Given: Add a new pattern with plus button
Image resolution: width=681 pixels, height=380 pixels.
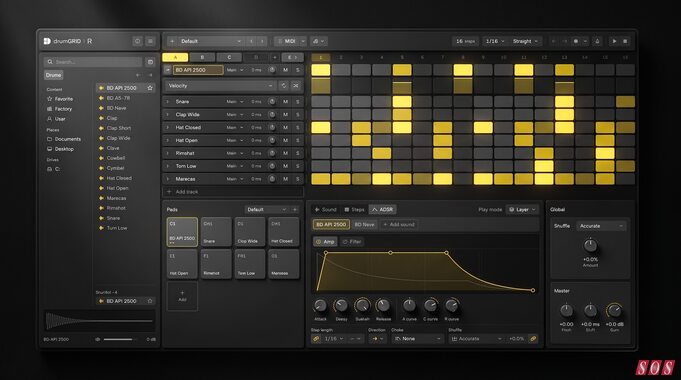Looking at the screenshot, I should coord(274,57).
